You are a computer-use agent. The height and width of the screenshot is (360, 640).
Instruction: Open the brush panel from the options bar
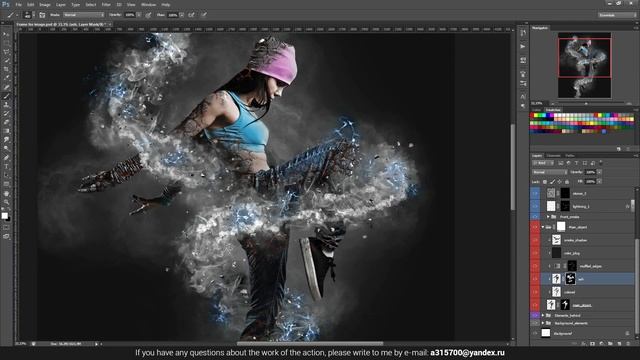(42, 15)
